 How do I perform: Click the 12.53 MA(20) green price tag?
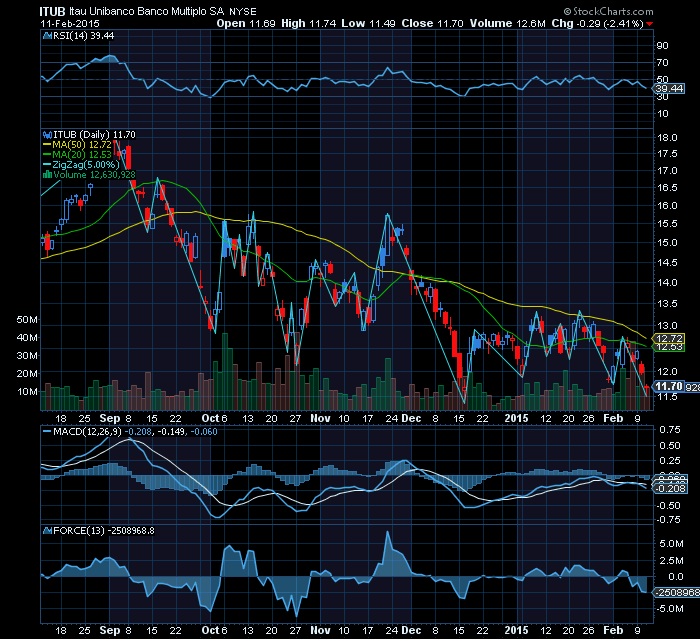pyautogui.click(x=669, y=347)
